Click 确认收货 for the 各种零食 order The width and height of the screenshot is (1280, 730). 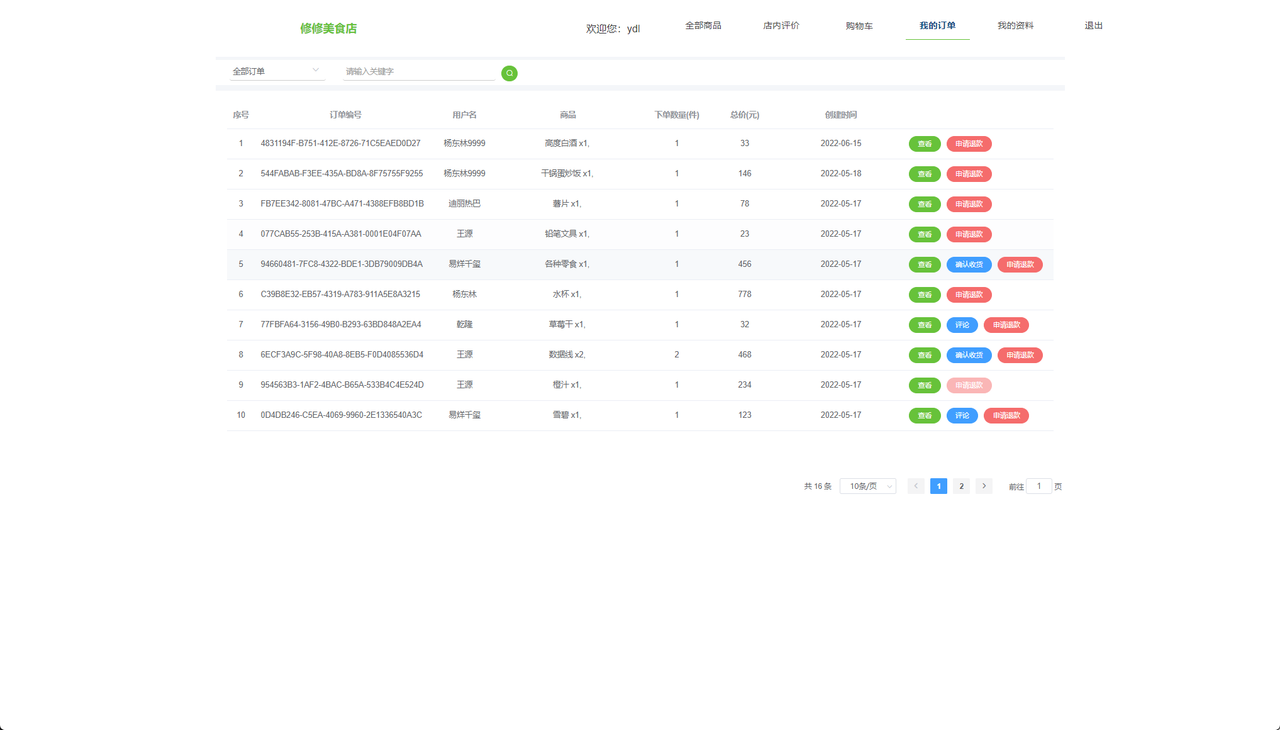pyautogui.click(x=968, y=264)
